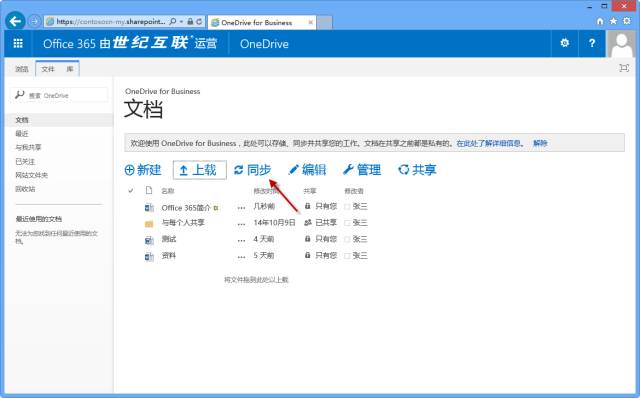Dismiss the welcome banner via 解除

click(540, 143)
